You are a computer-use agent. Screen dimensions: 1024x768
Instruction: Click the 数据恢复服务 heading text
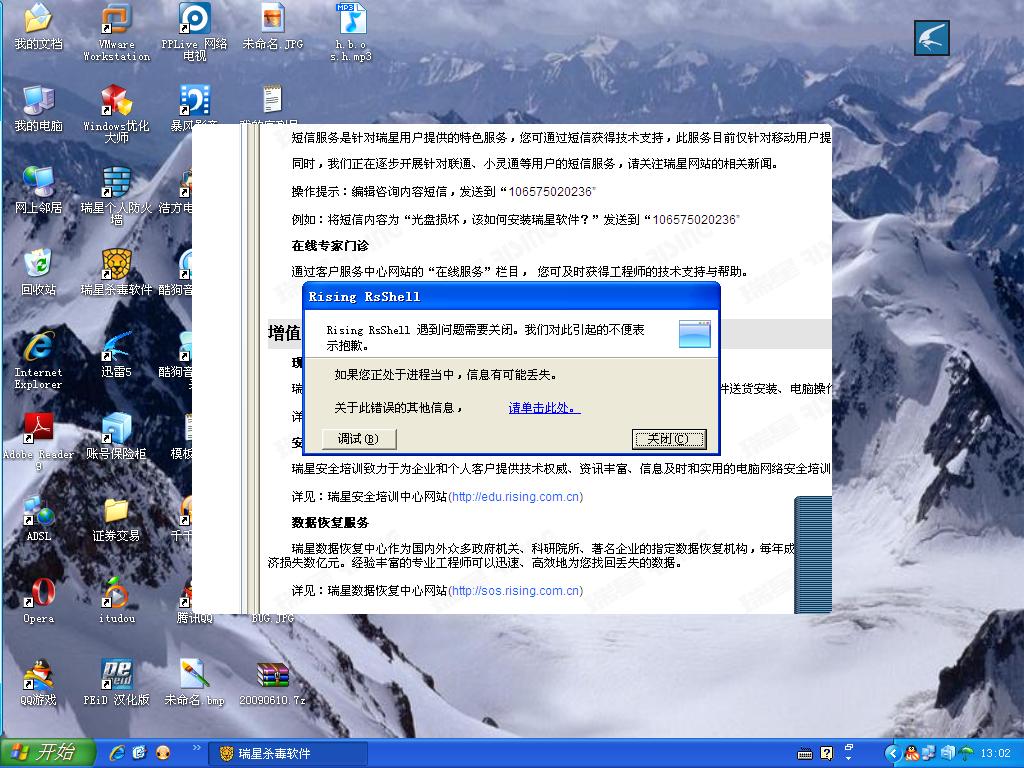pyautogui.click(x=330, y=523)
